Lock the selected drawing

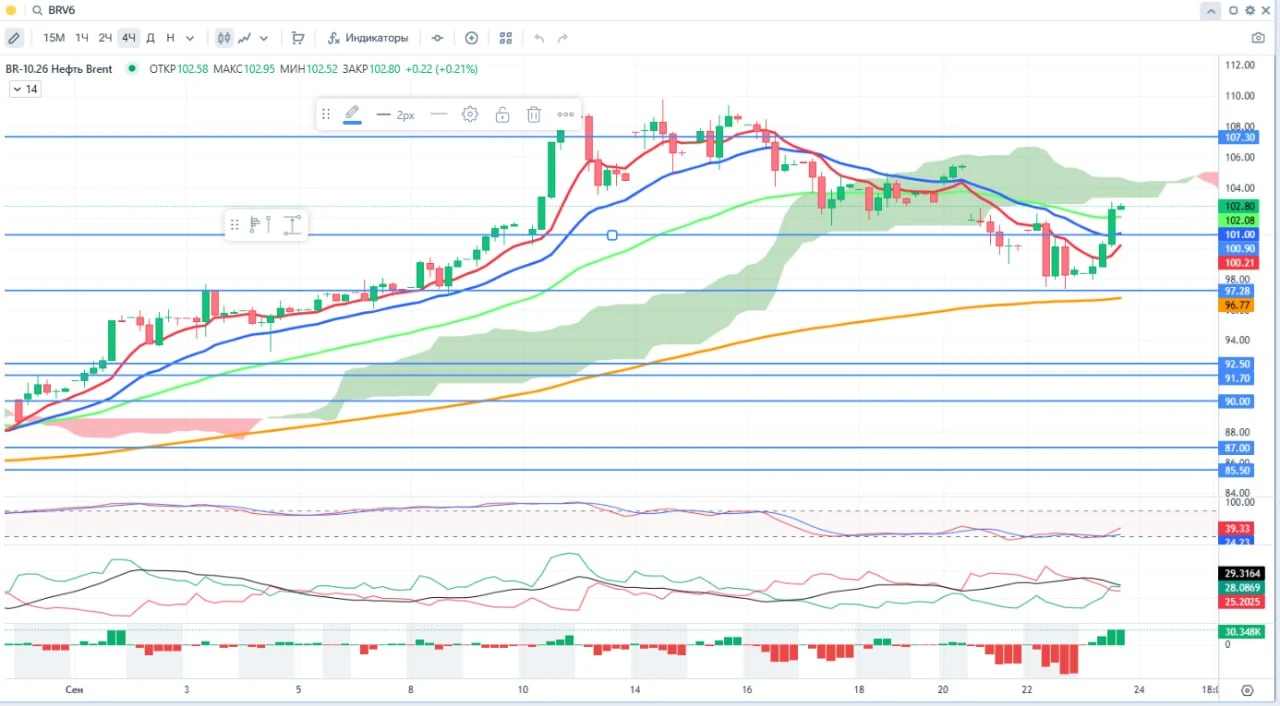(502, 114)
